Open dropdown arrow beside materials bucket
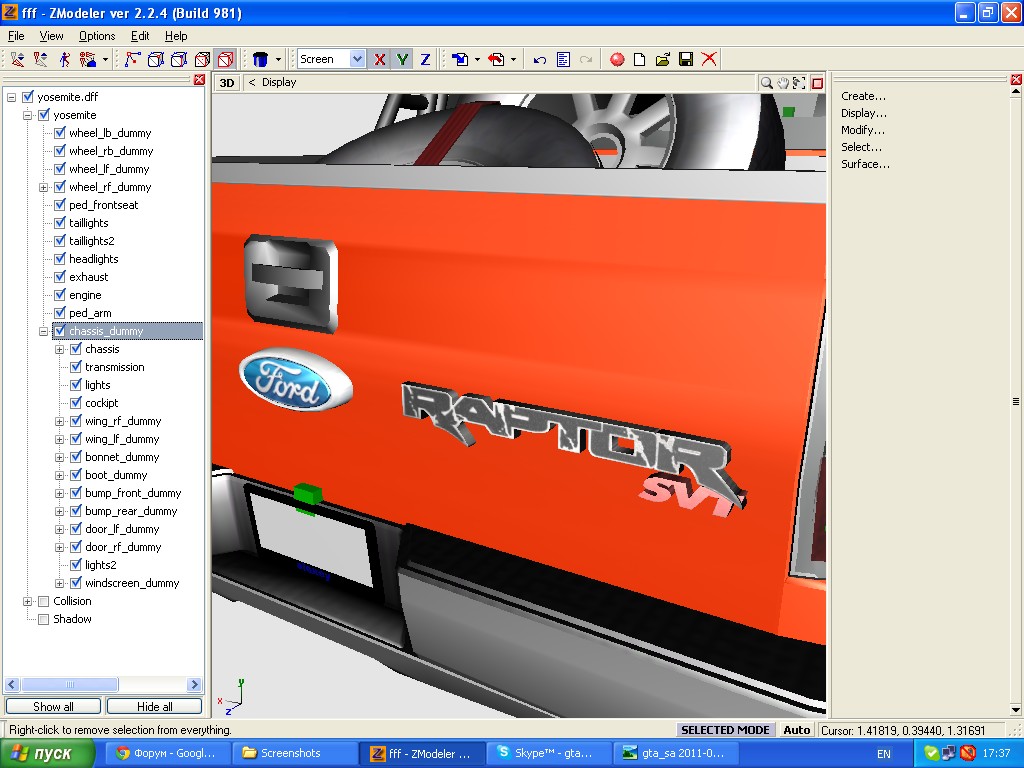The width and height of the screenshot is (1024, 768). (x=278, y=59)
